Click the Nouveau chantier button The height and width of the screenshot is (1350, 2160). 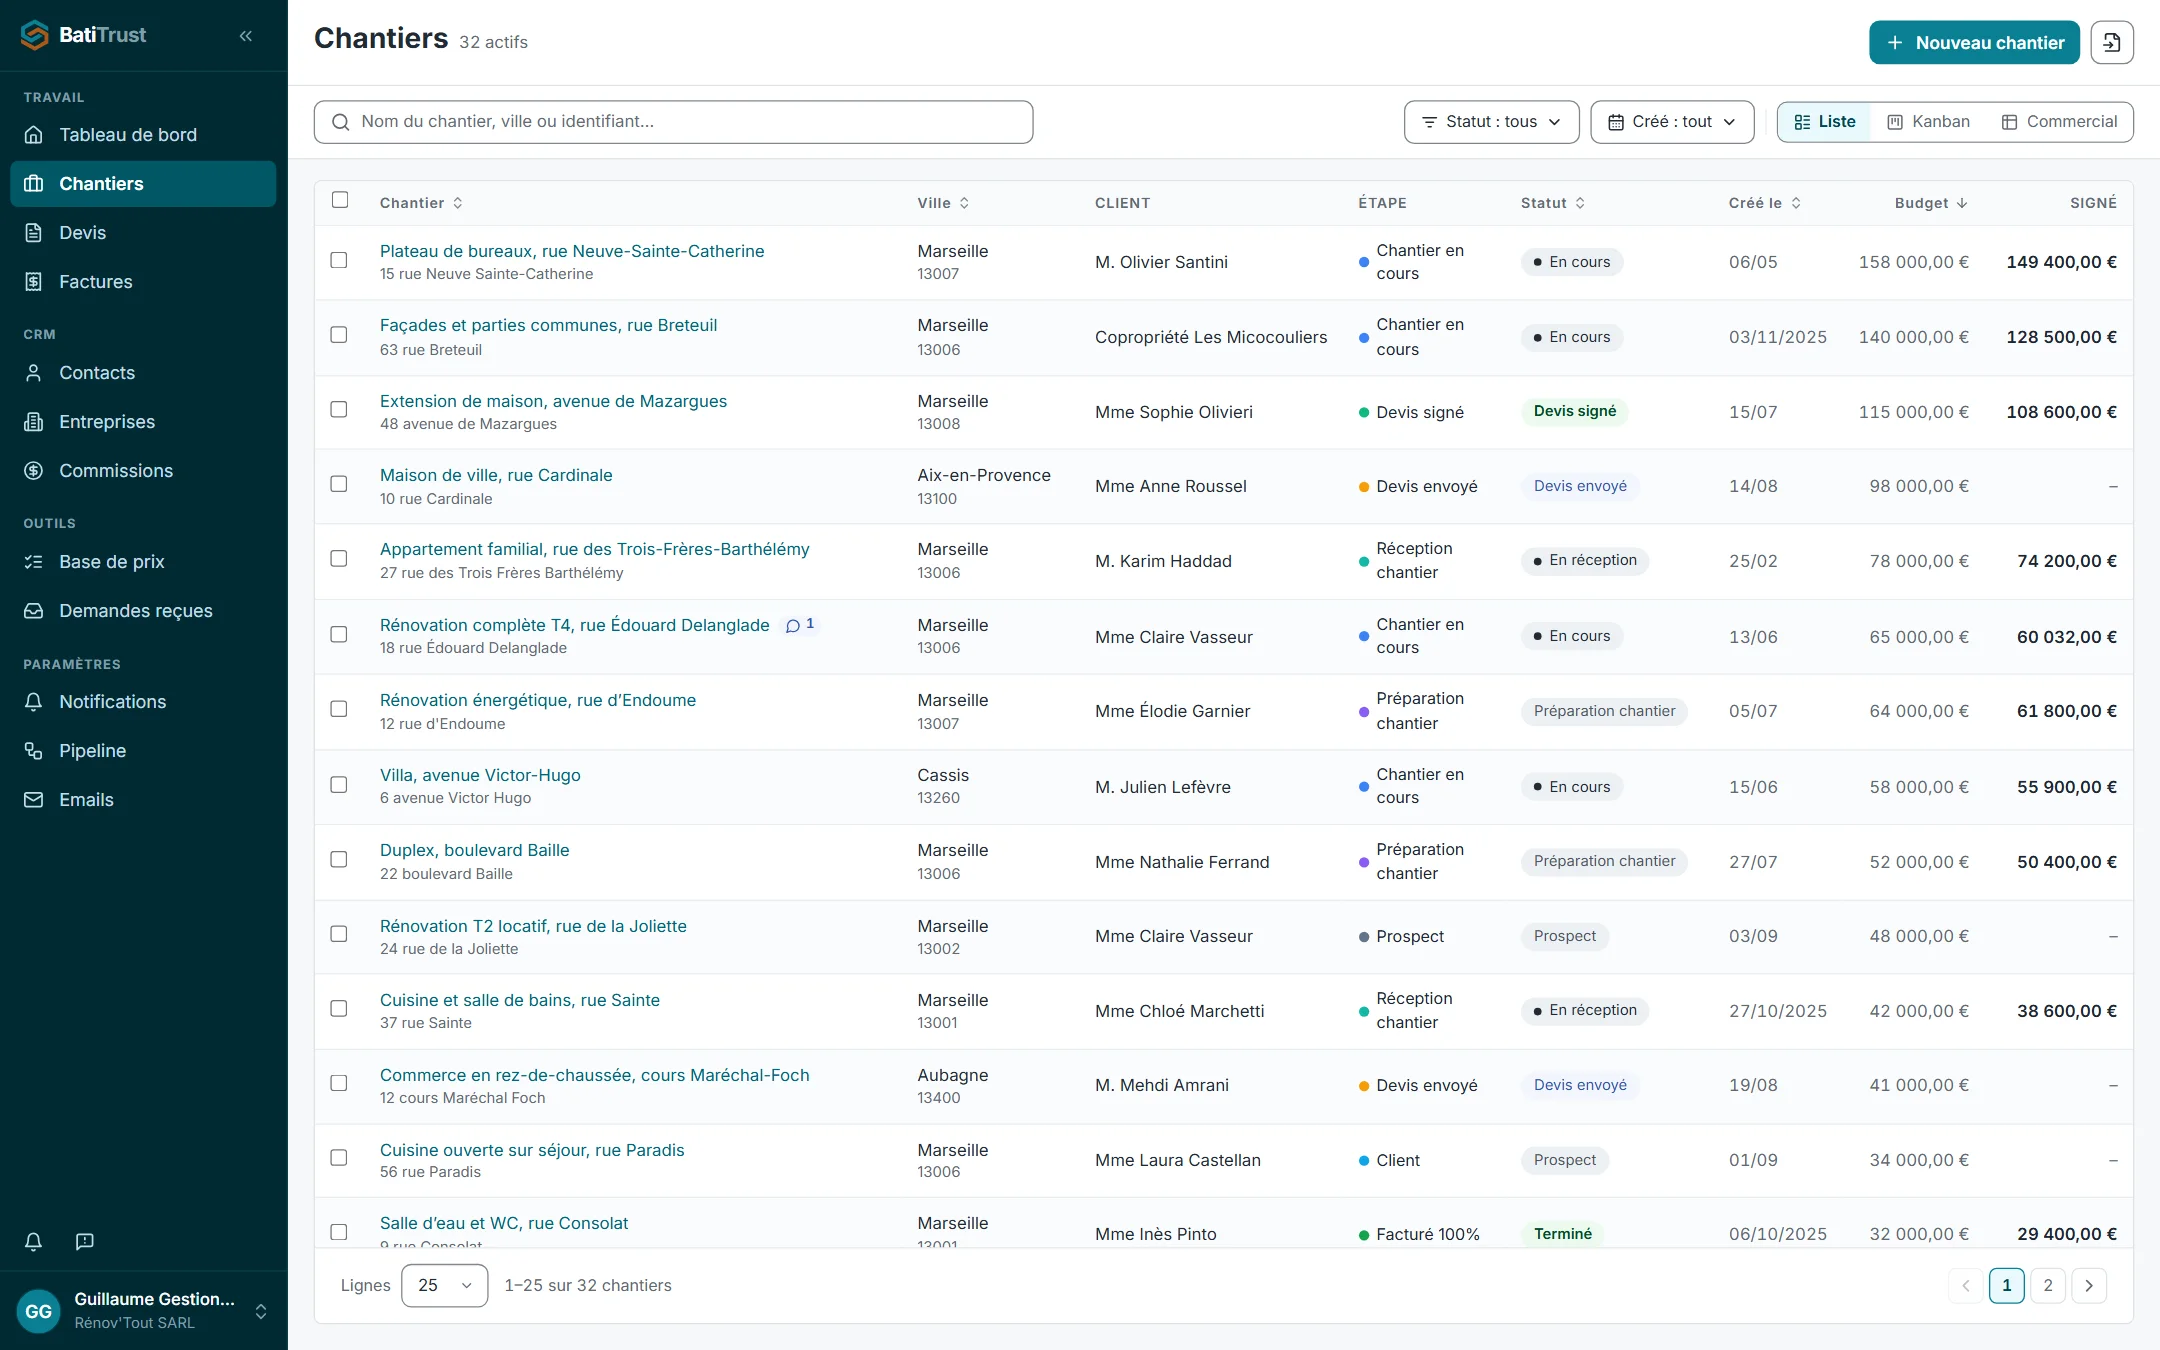click(1974, 42)
